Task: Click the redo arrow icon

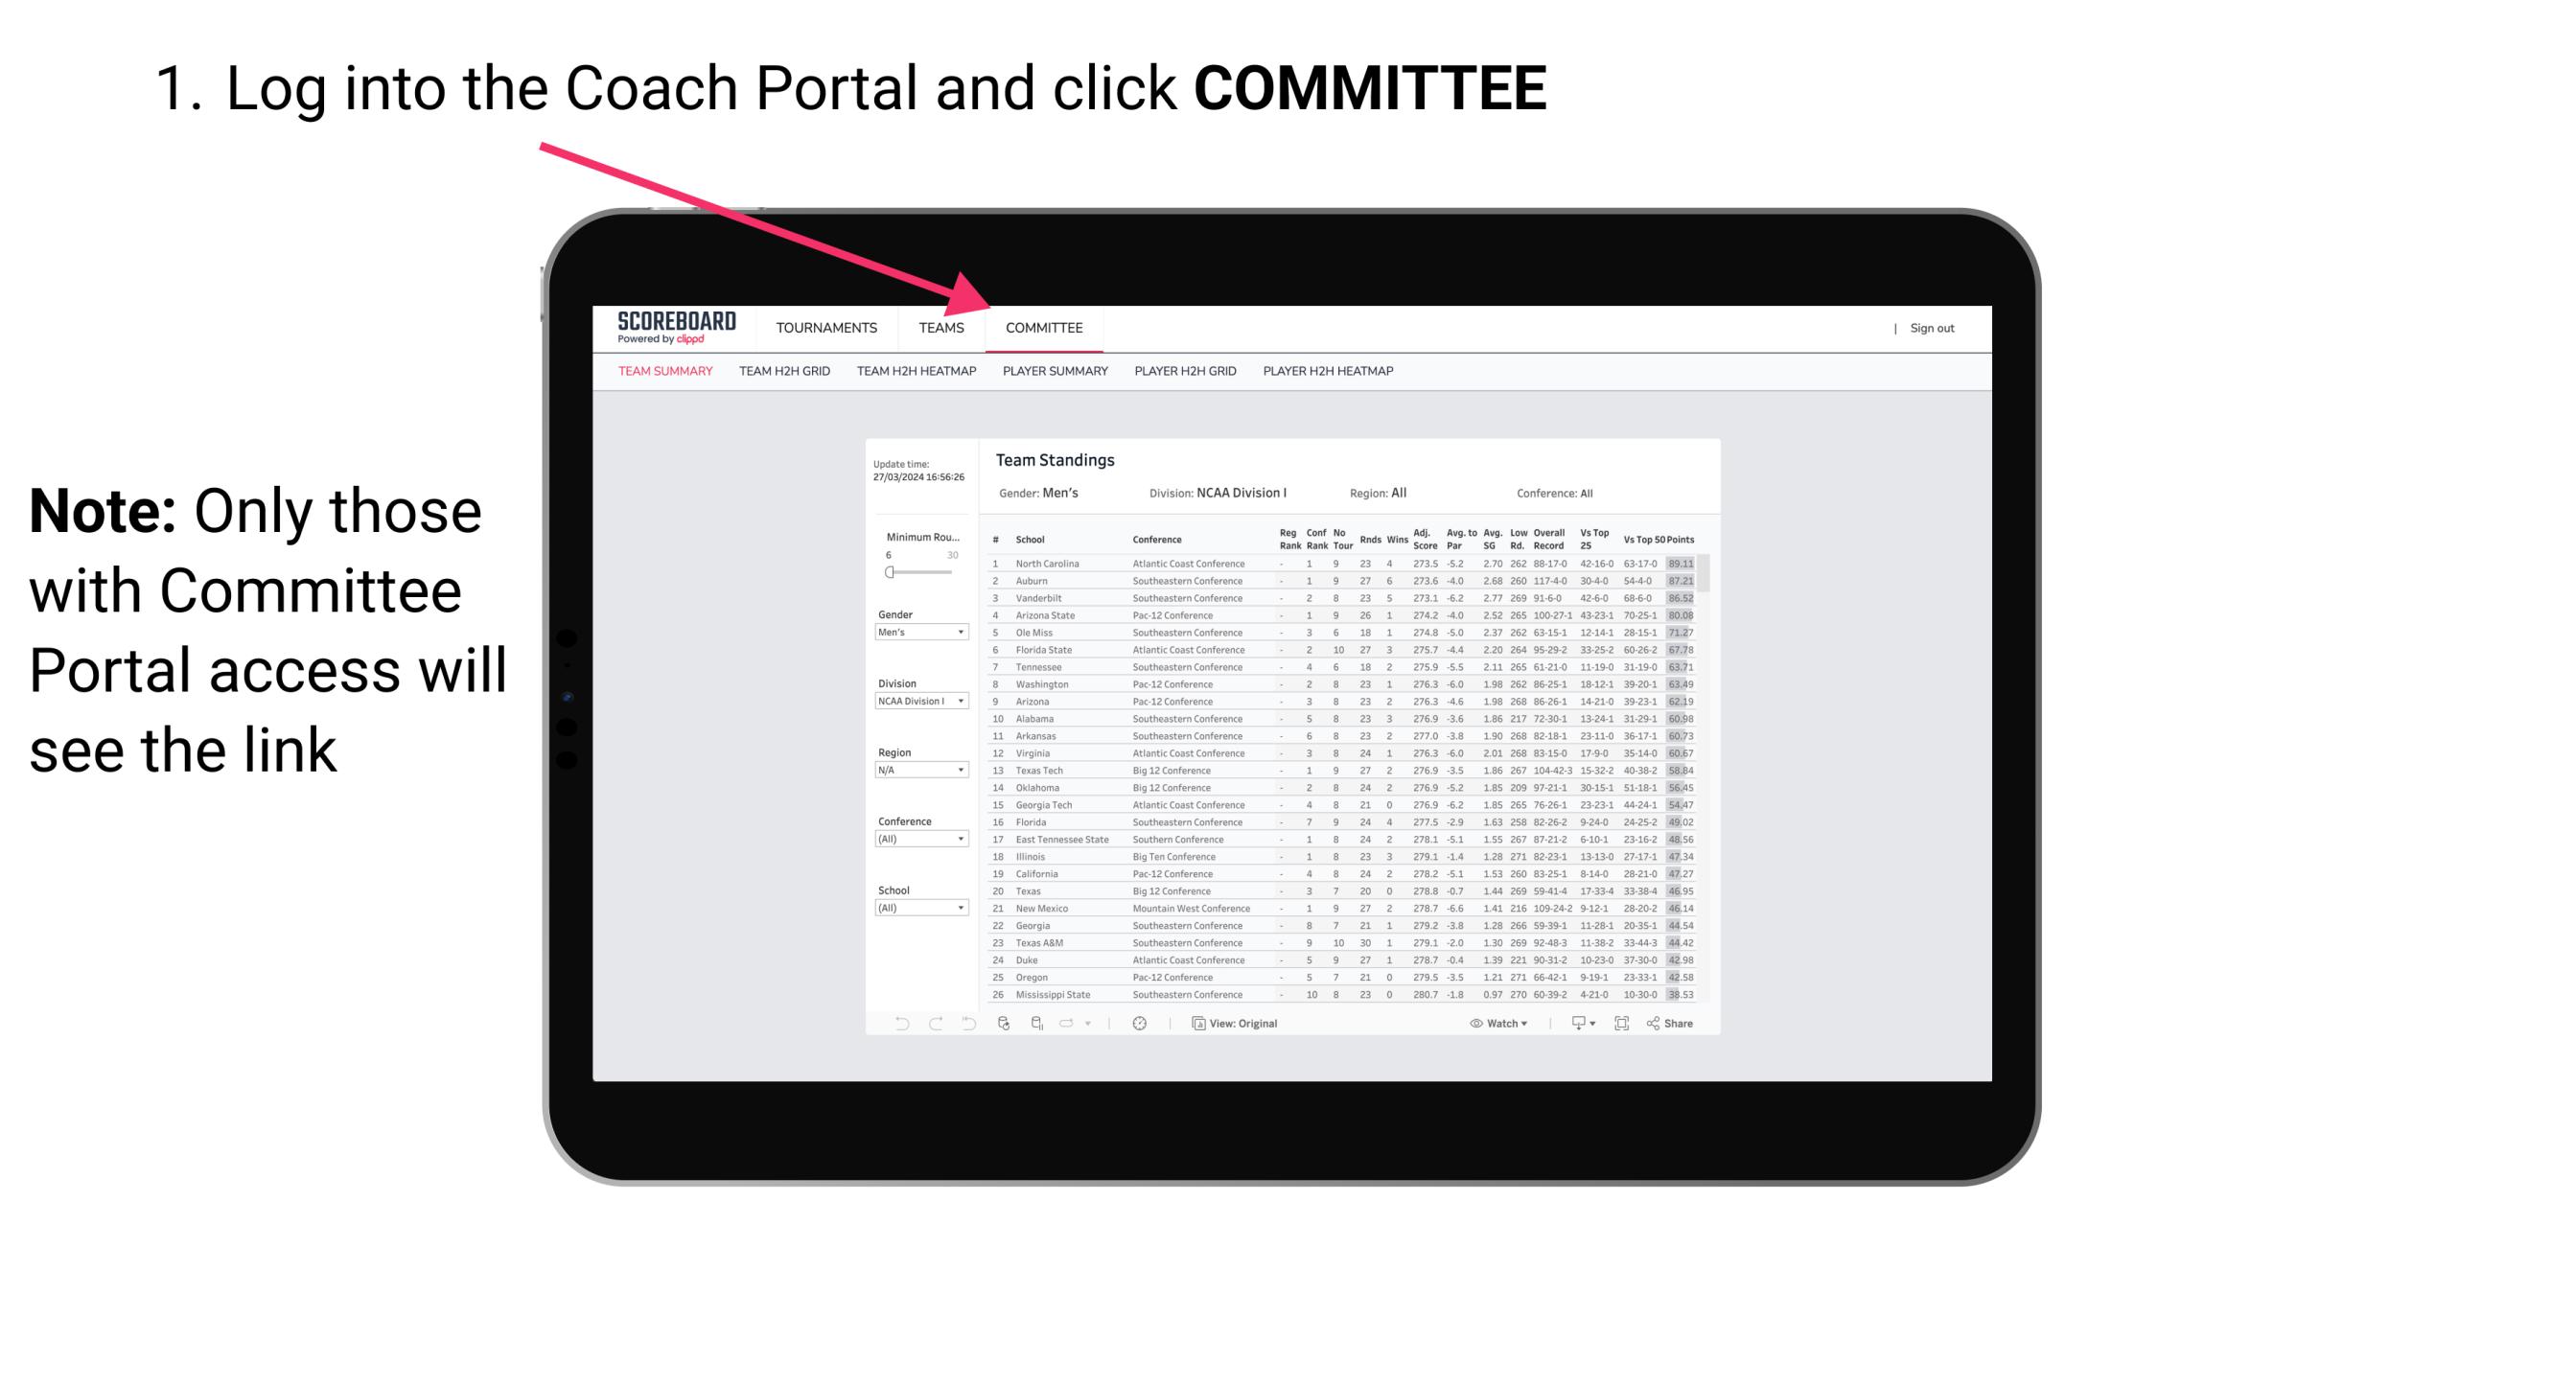Action: (x=929, y=1024)
